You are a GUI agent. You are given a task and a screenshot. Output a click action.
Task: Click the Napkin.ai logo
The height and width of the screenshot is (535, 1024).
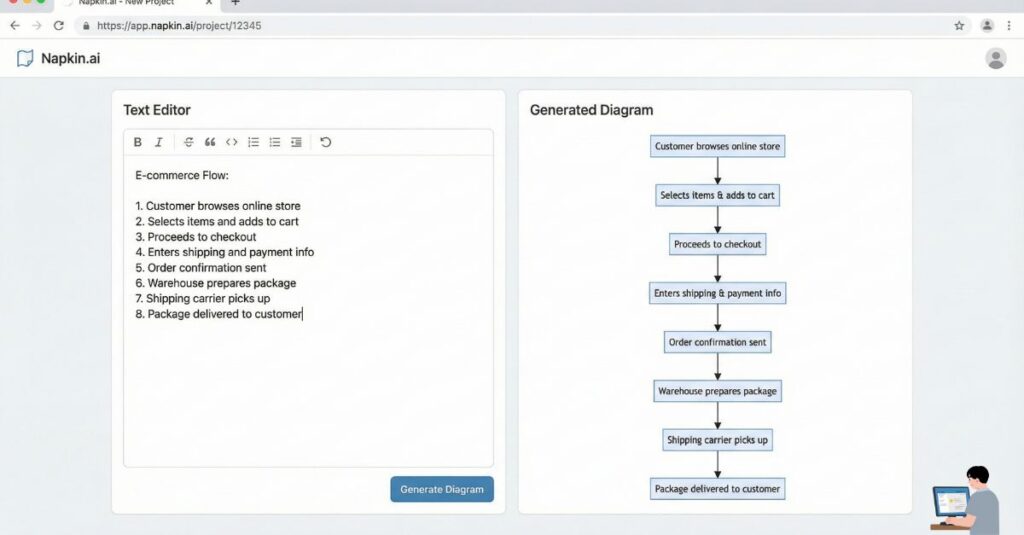click(58, 58)
